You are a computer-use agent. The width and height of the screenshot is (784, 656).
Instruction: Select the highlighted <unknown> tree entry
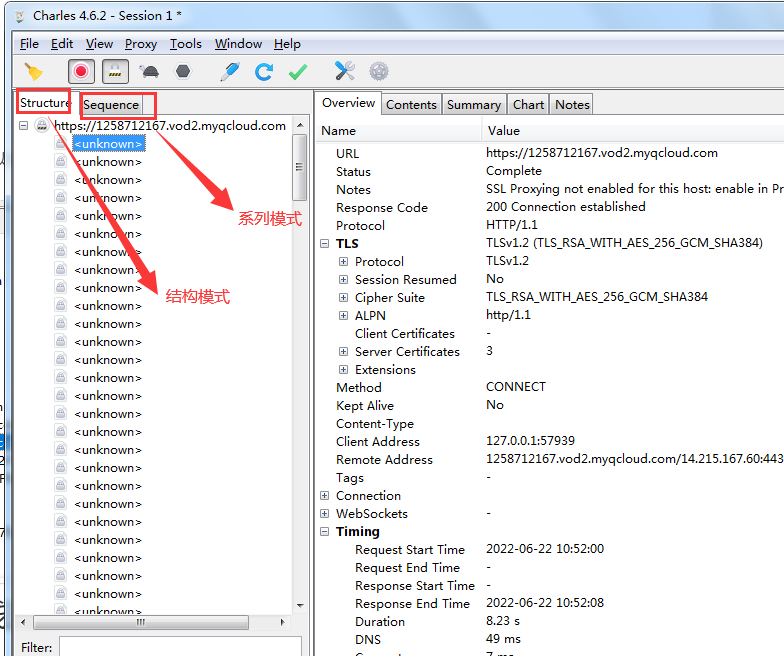(109, 144)
